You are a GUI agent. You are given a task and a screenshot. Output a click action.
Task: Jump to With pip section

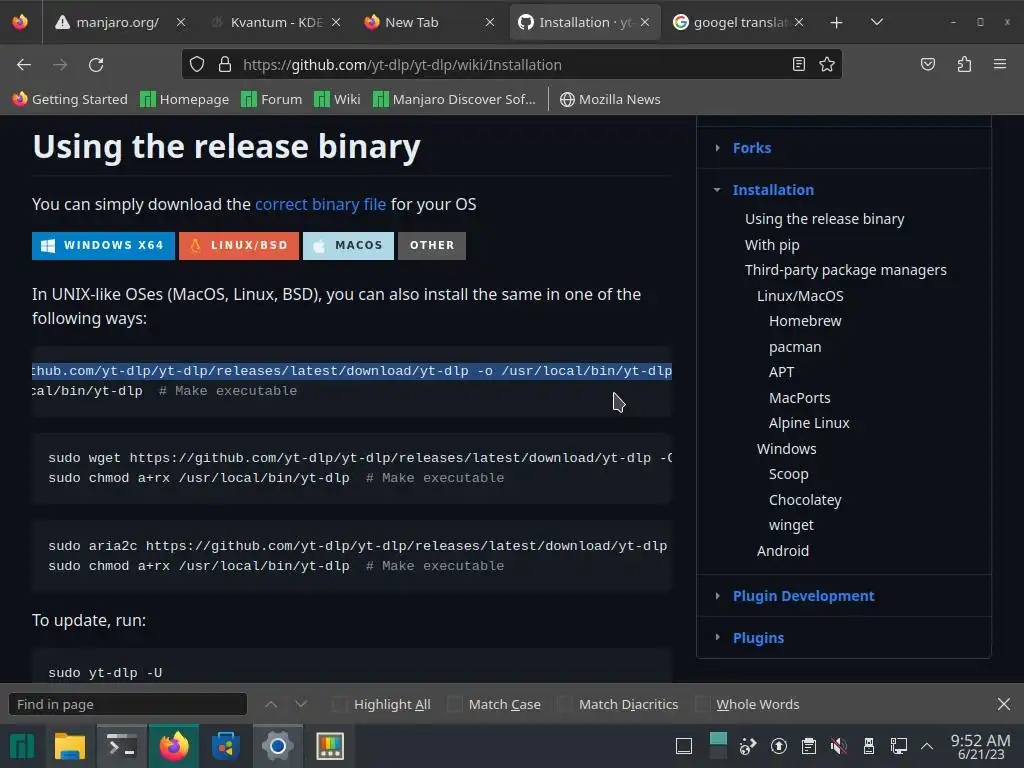[x=772, y=245]
